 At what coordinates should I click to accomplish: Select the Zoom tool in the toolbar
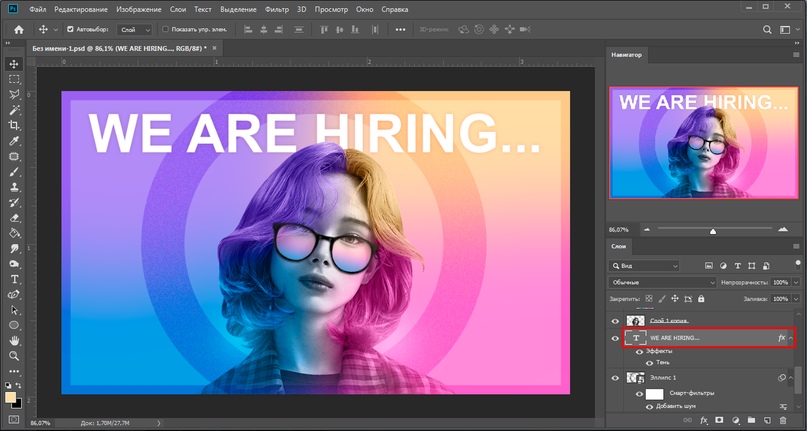pyautogui.click(x=14, y=356)
